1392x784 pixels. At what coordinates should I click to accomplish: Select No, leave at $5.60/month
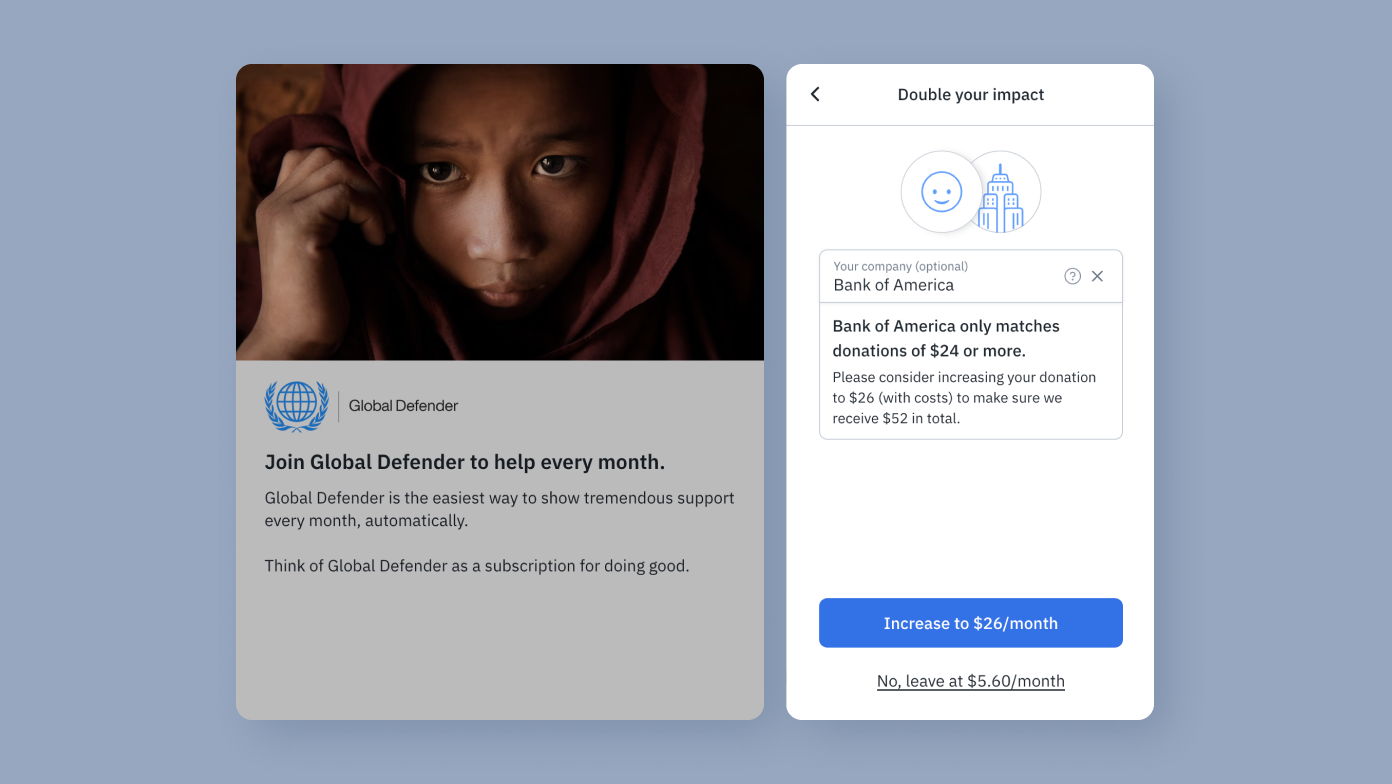pyautogui.click(x=970, y=681)
